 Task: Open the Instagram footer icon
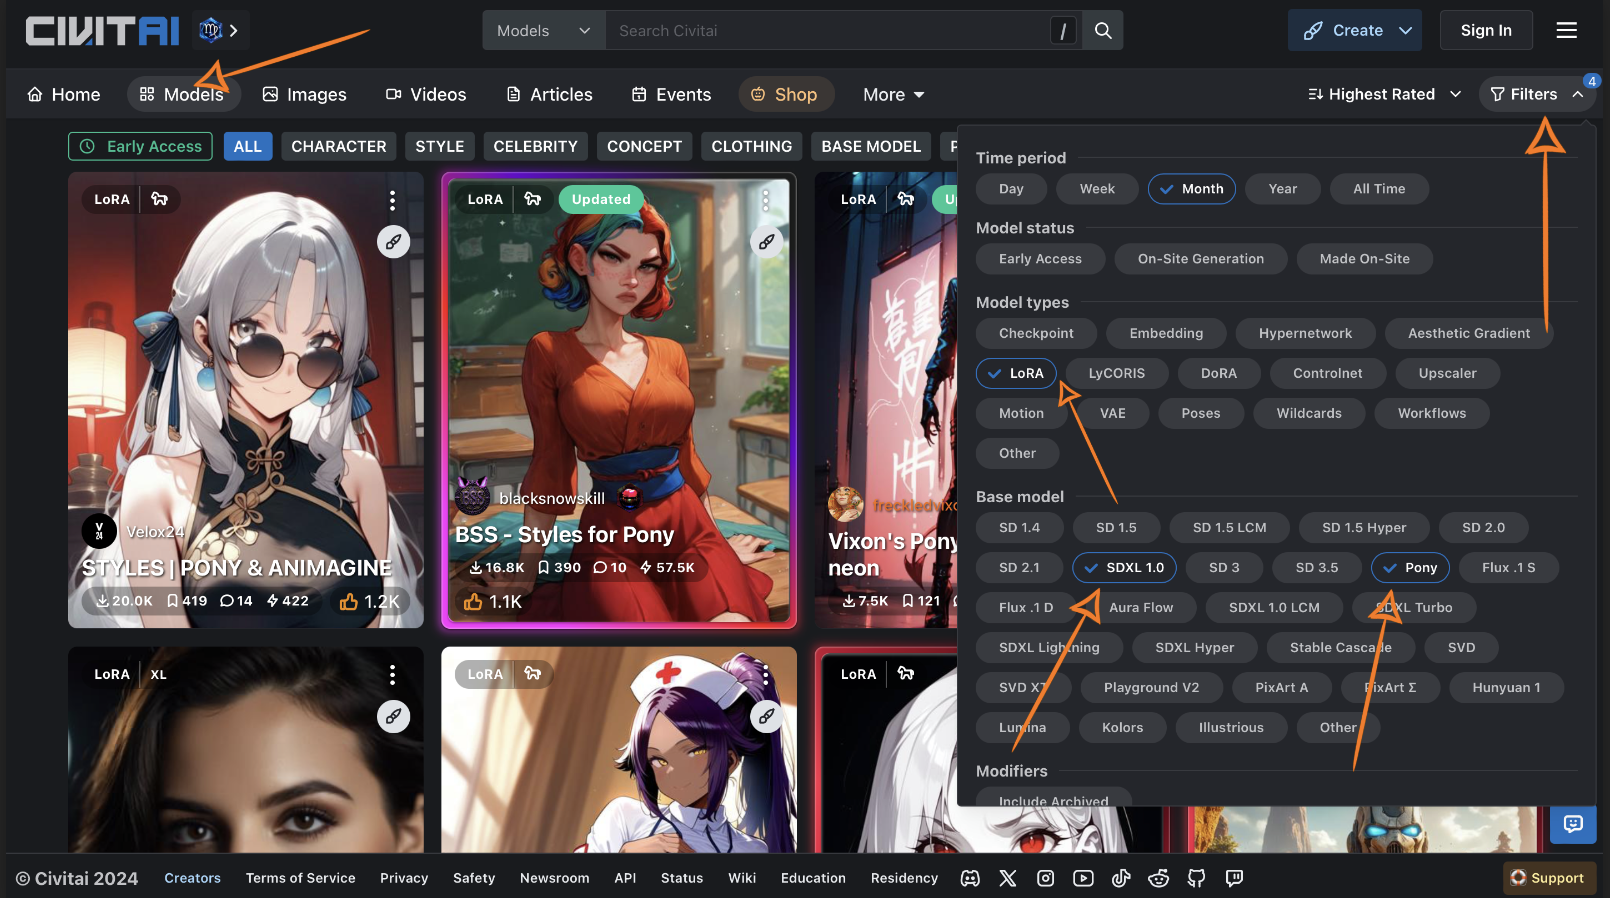click(1045, 878)
